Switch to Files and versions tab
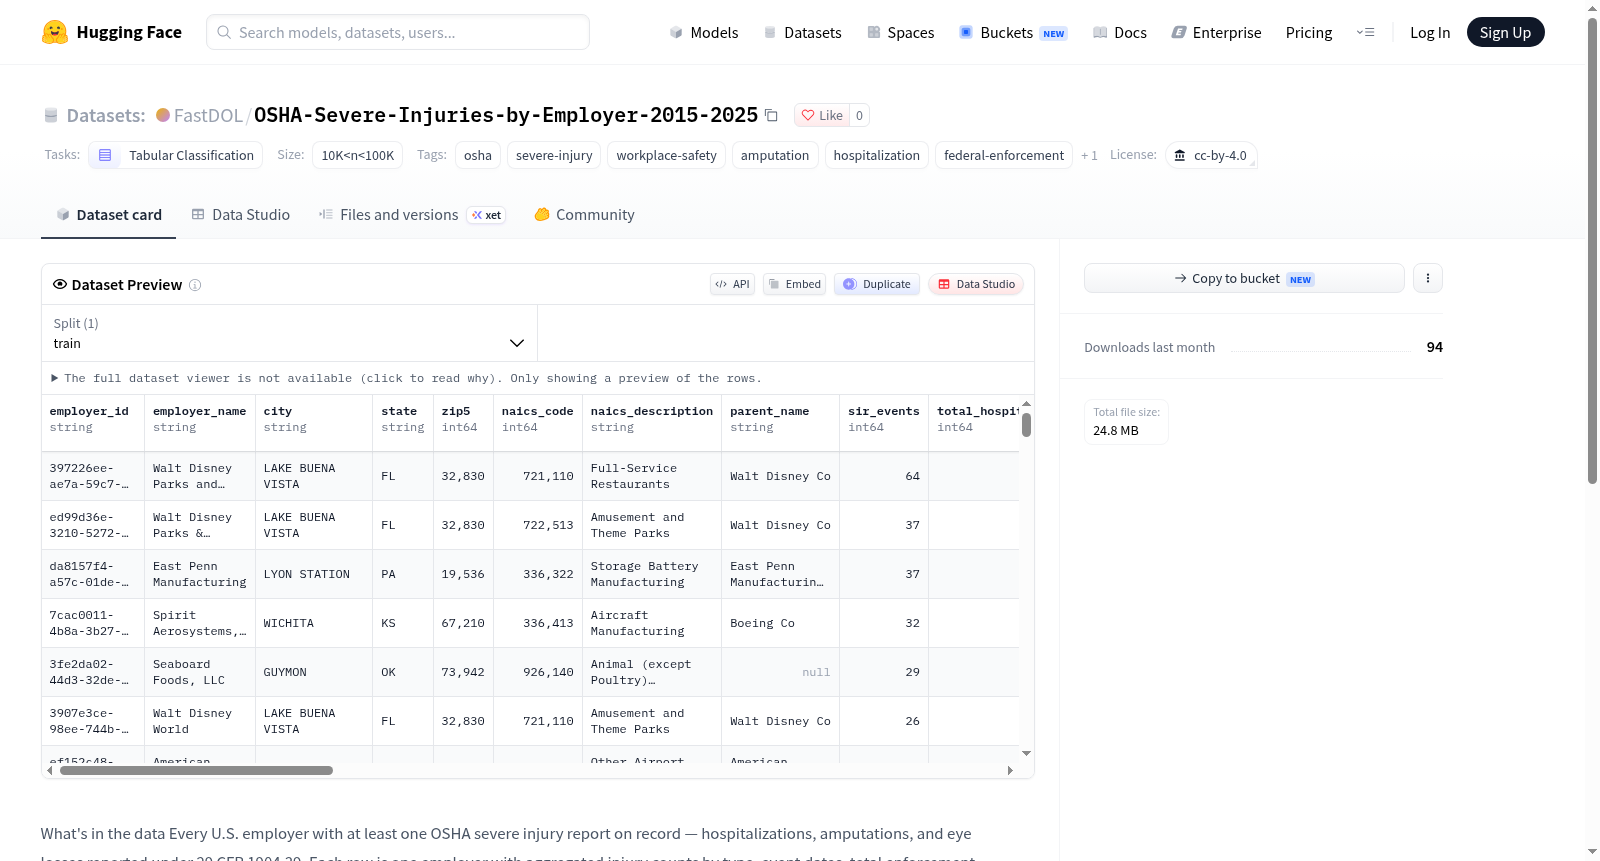Screen dimensions: 1600x861 (411, 214)
